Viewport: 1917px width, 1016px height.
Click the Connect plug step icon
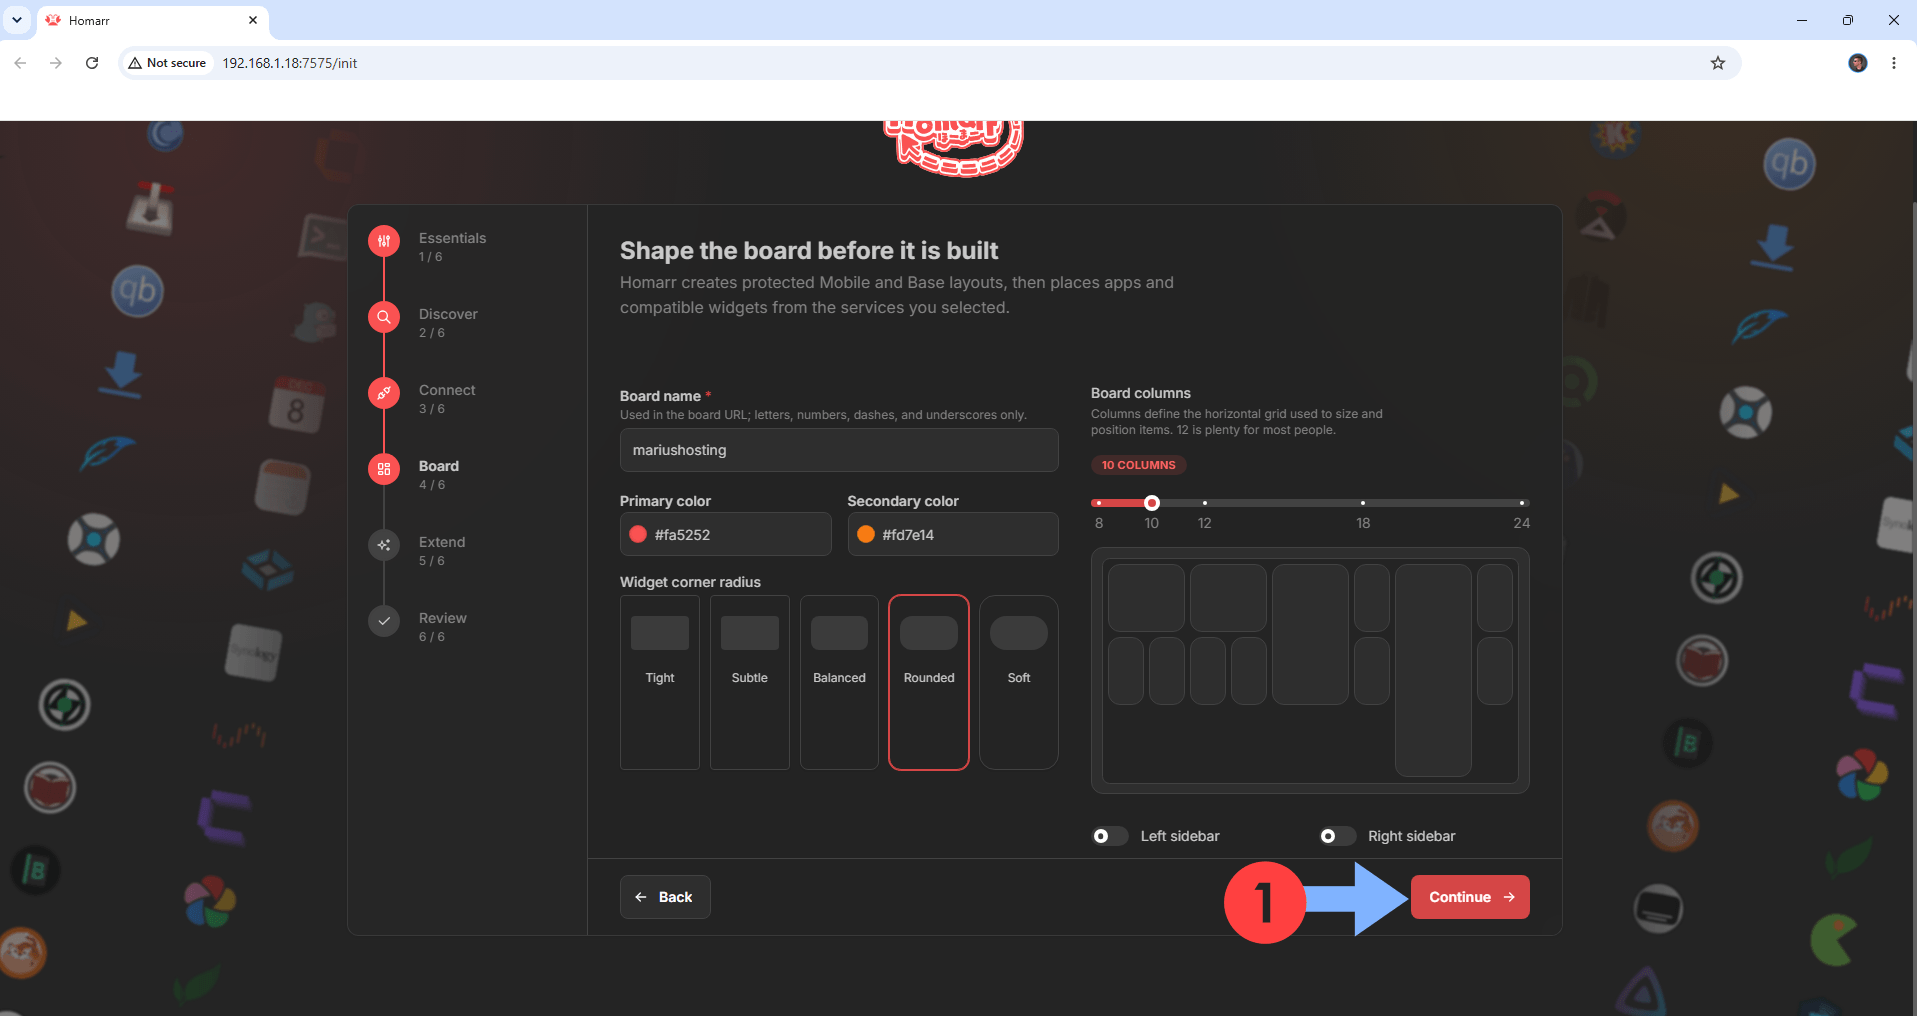[384, 393]
